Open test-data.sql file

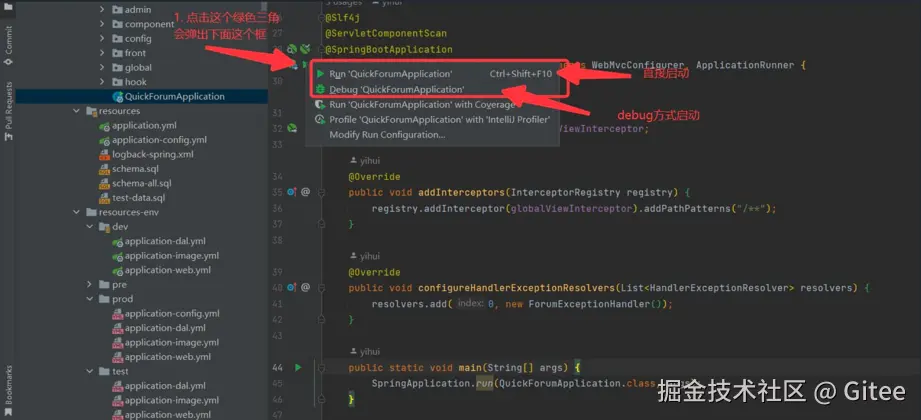pos(132,198)
